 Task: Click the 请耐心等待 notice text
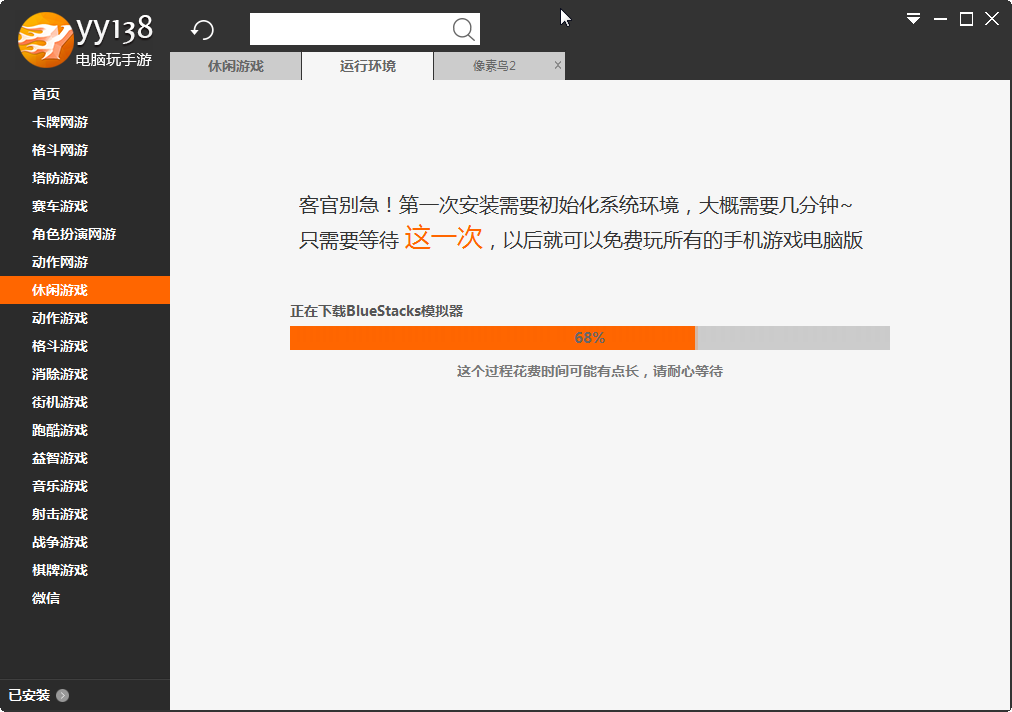tap(688, 371)
